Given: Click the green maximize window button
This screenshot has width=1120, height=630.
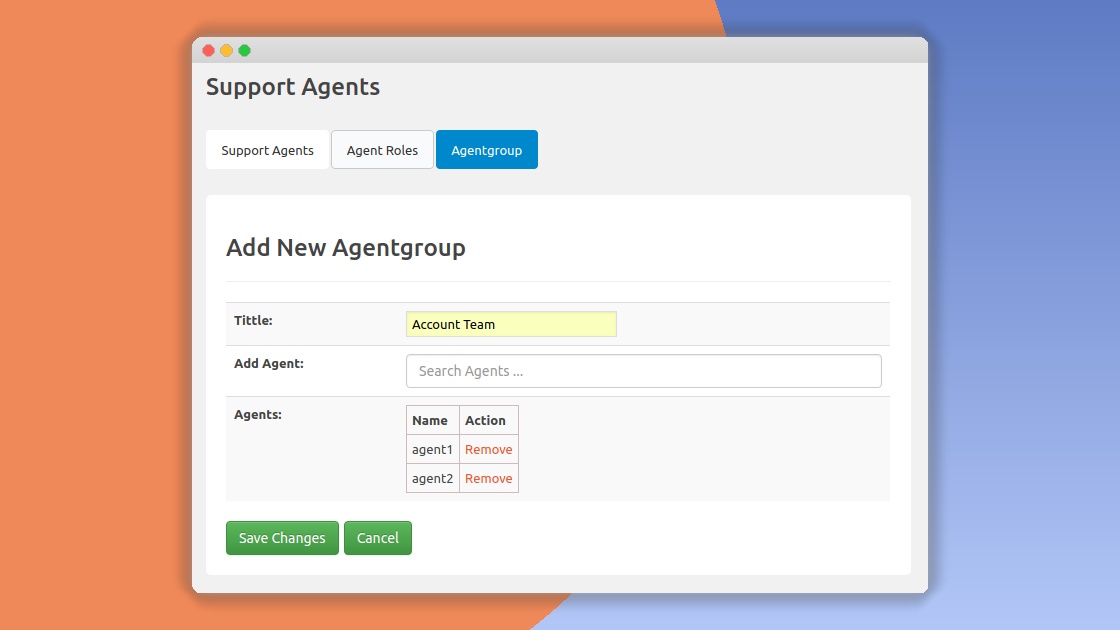Looking at the screenshot, I should (244, 51).
